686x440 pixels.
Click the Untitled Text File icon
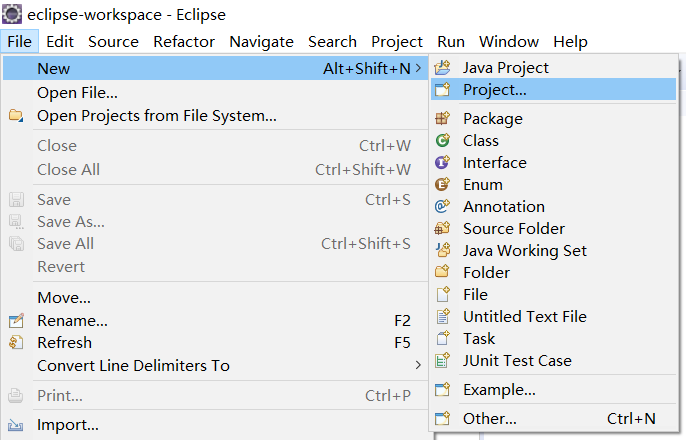tap(443, 316)
